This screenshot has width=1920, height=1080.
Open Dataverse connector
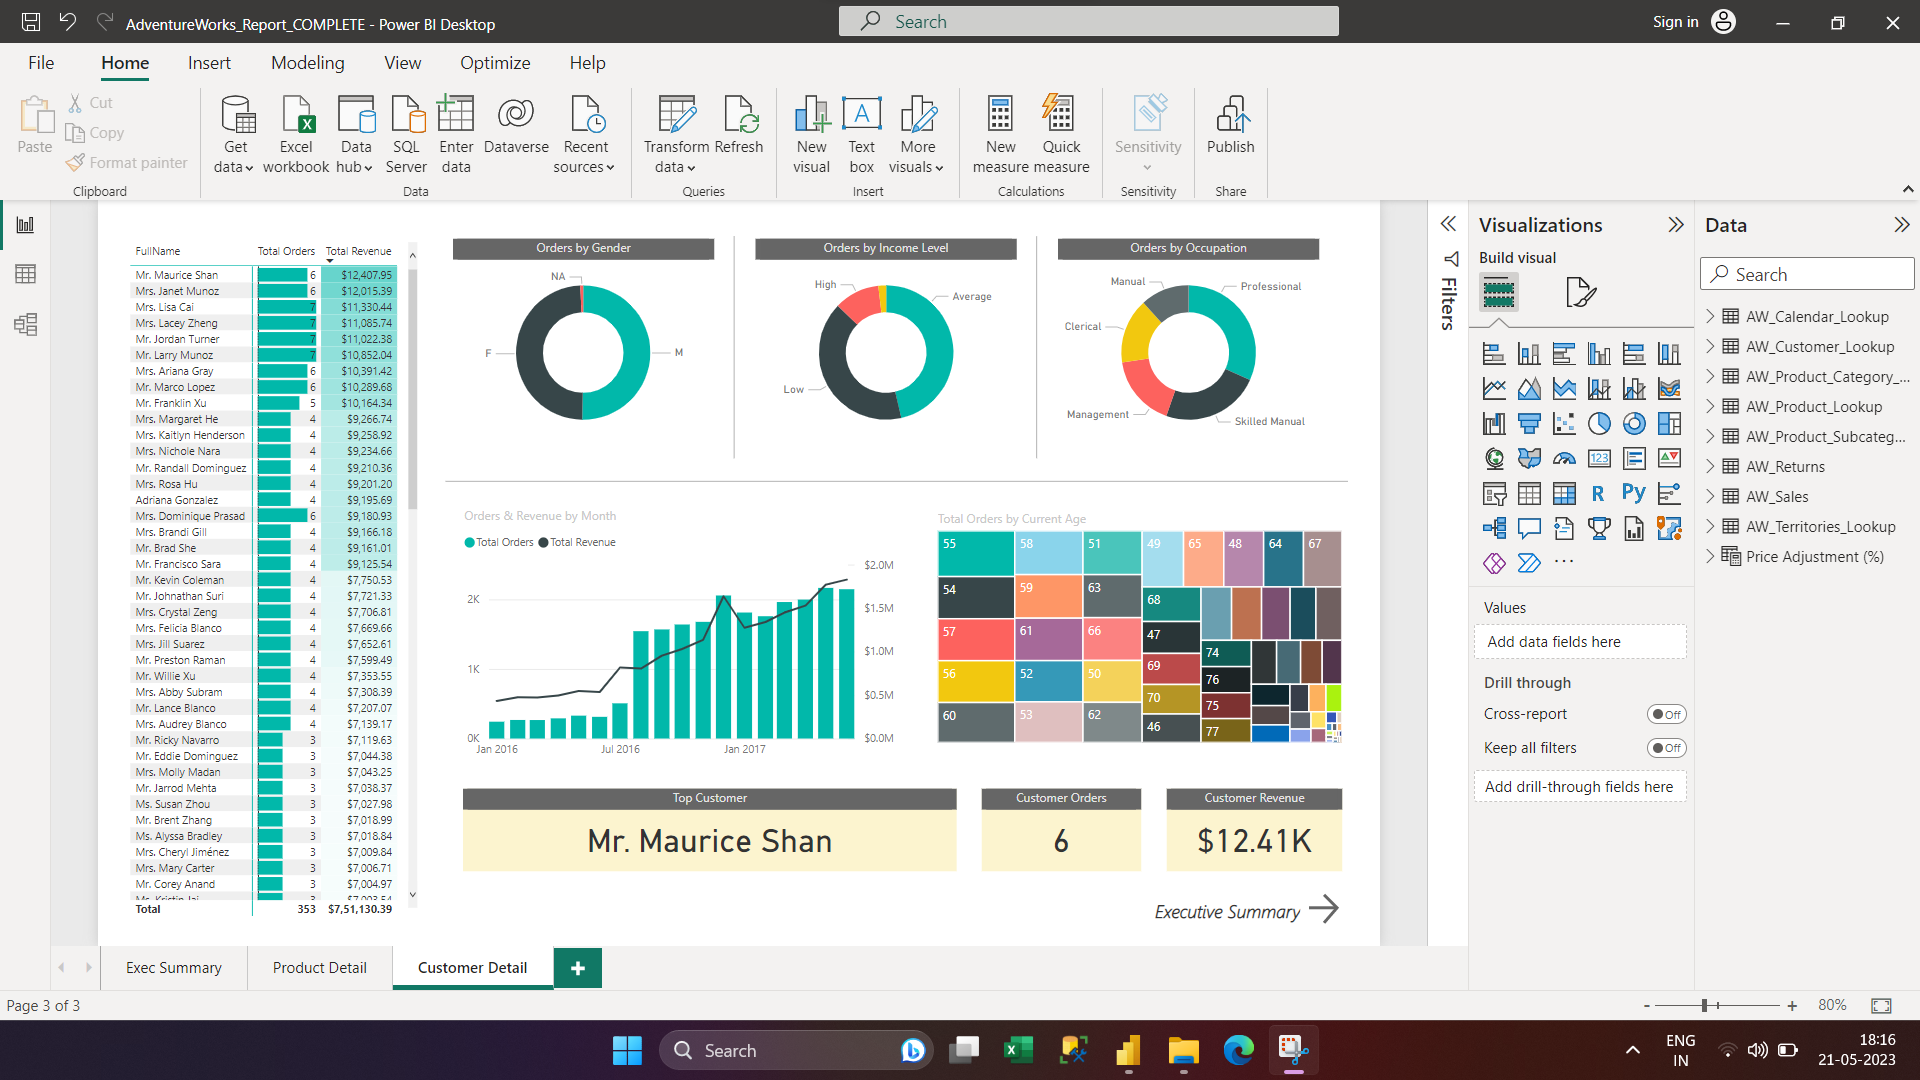[x=516, y=125]
